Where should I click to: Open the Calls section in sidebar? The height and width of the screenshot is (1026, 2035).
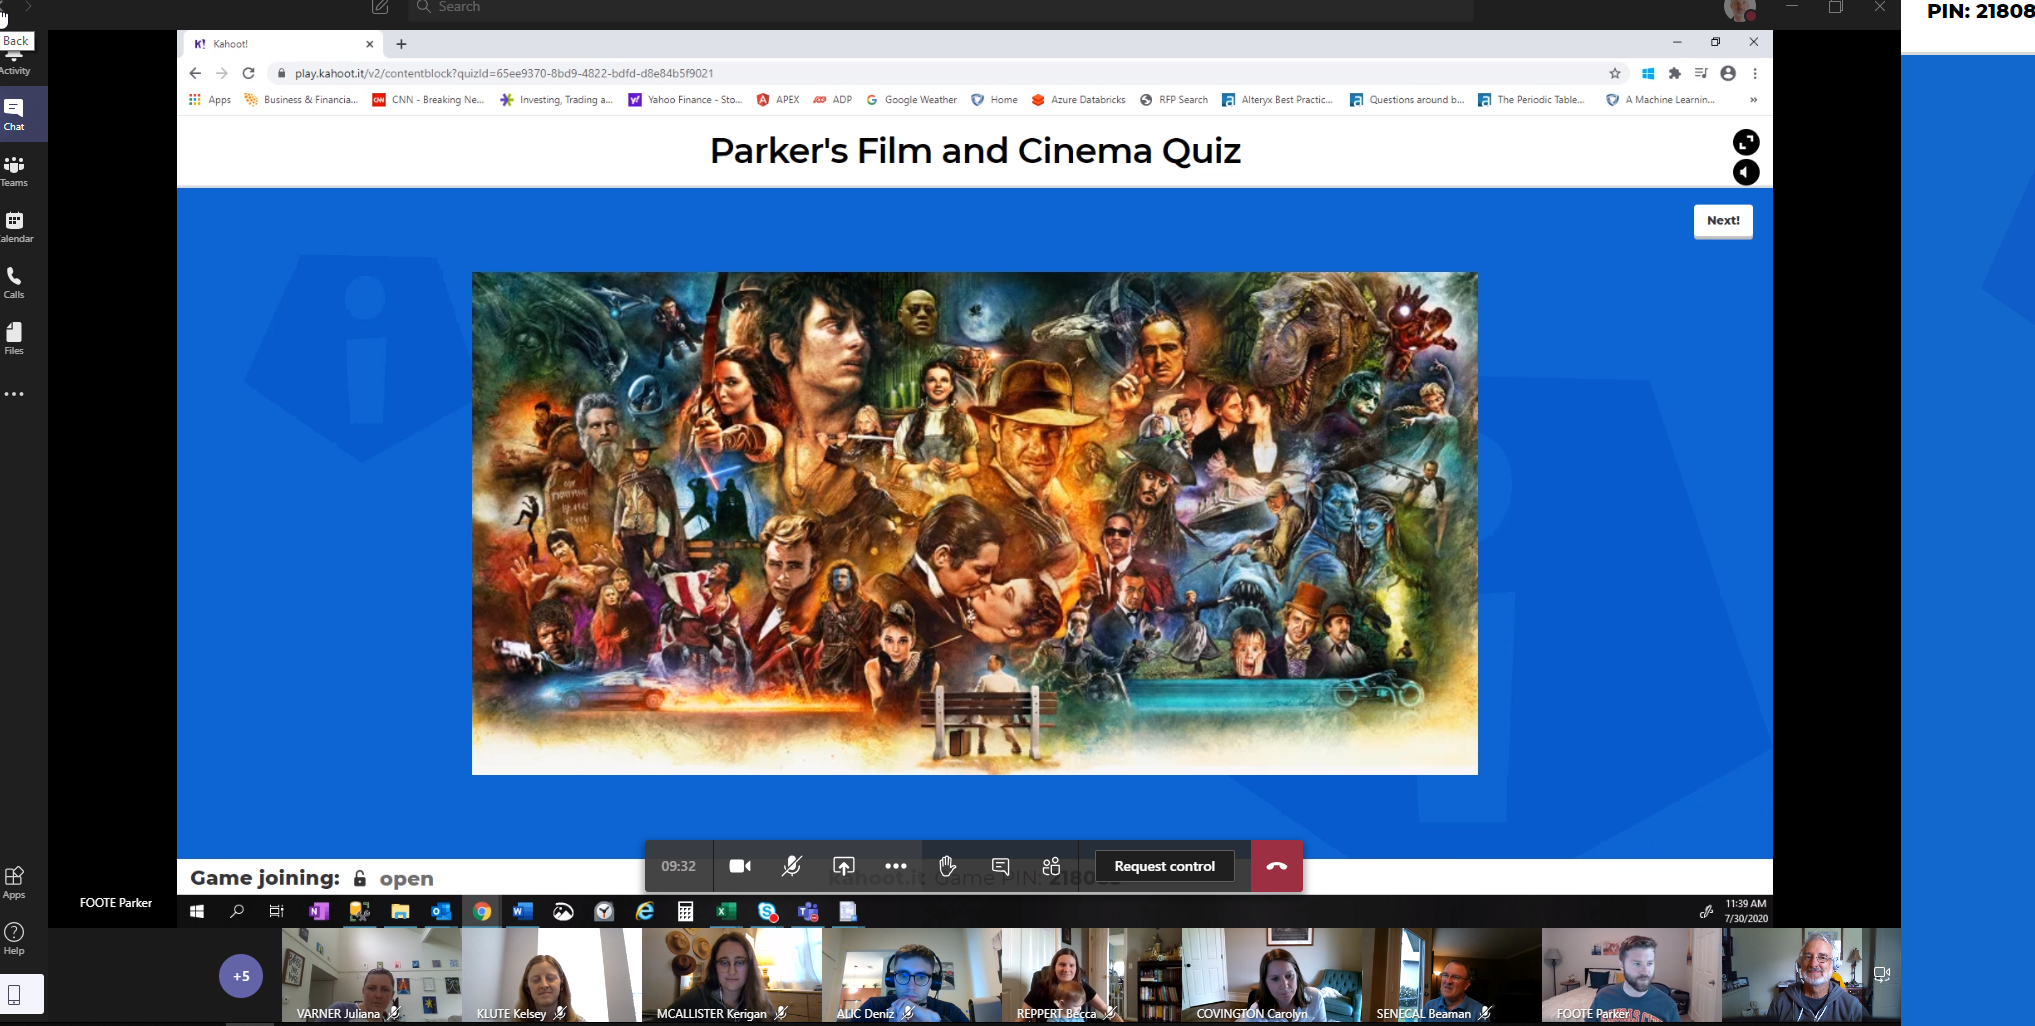(14, 282)
